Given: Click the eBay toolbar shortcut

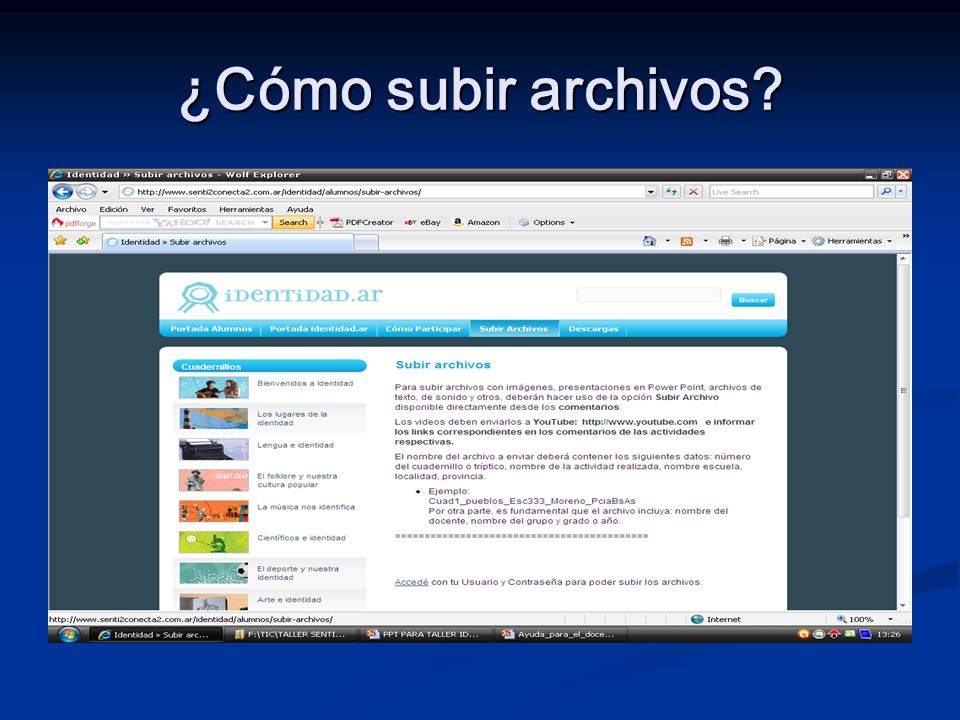Looking at the screenshot, I should click(x=422, y=222).
